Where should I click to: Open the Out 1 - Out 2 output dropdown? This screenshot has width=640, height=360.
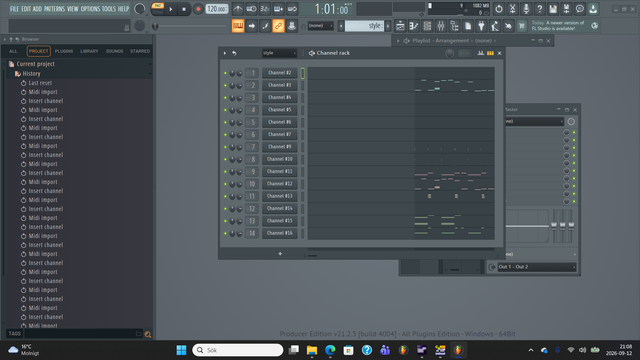537,267
